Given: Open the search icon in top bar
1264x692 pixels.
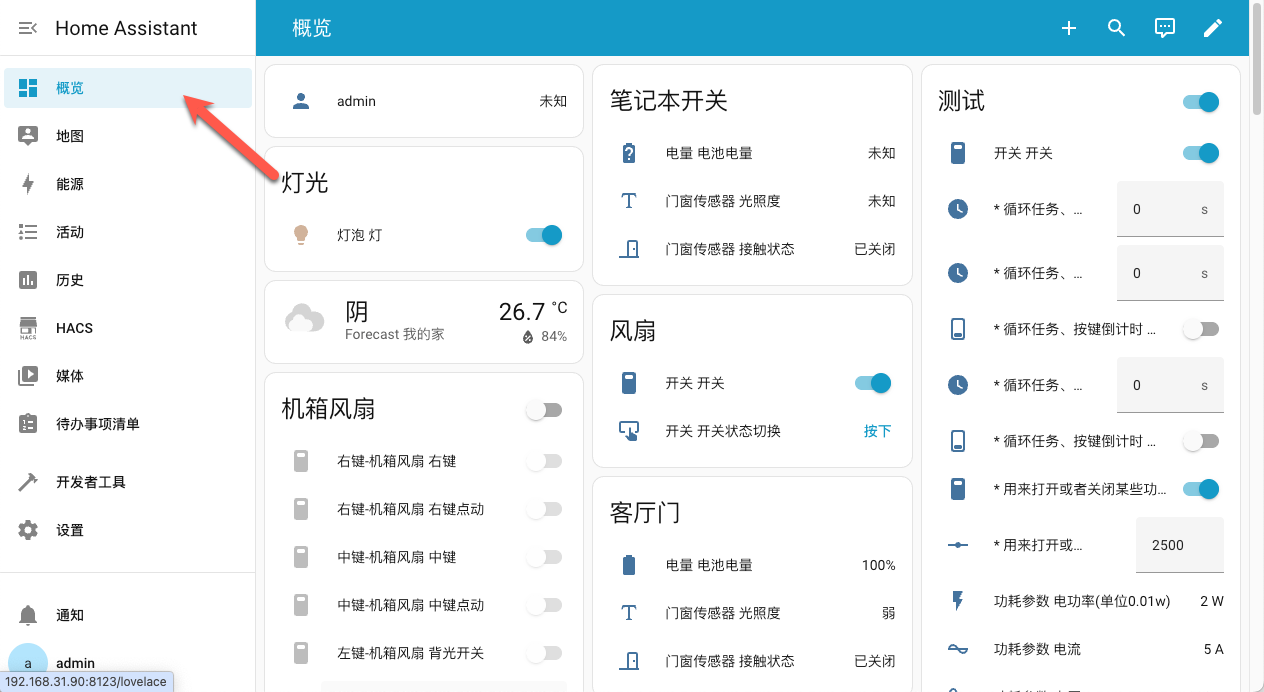Looking at the screenshot, I should pyautogui.click(x=1116, y=28).
